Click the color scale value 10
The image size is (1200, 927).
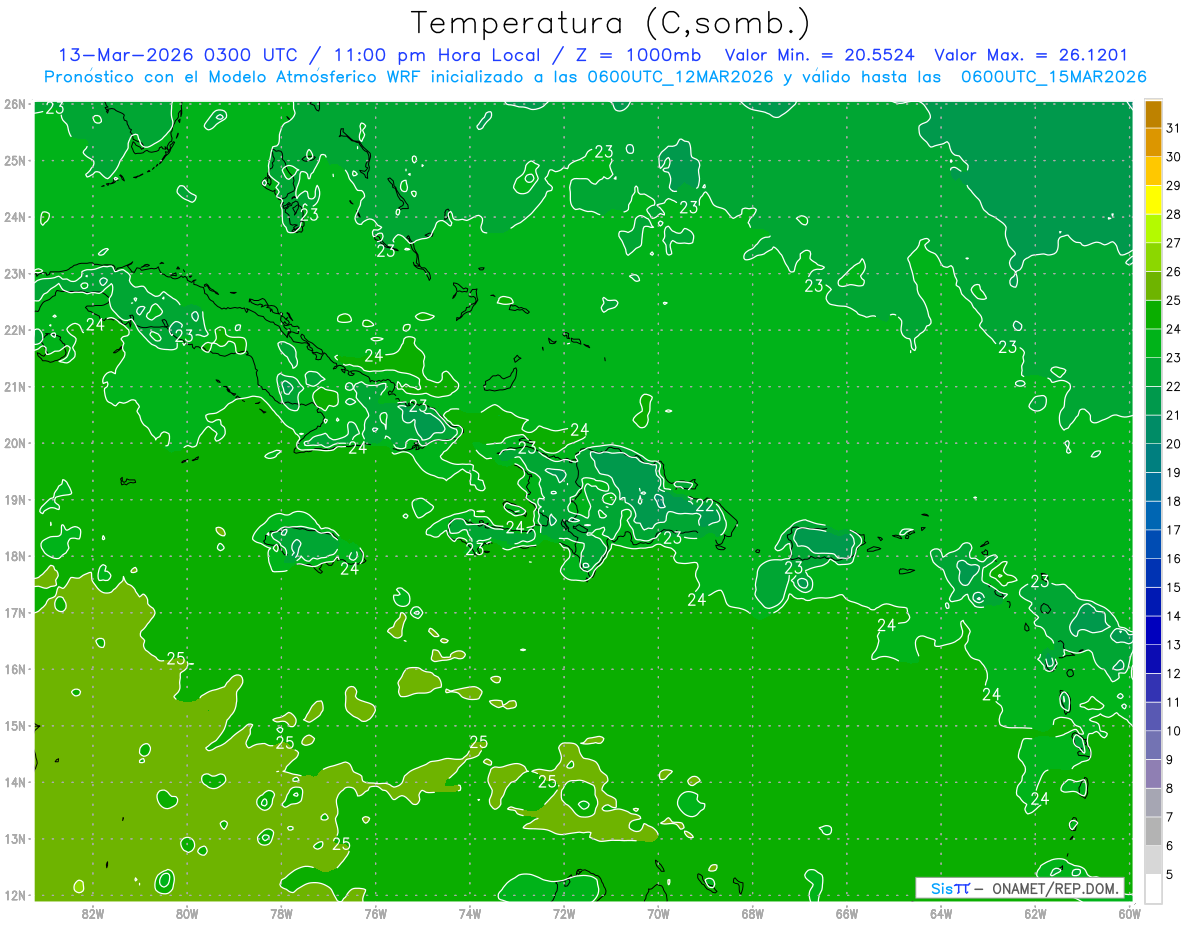1174,731
